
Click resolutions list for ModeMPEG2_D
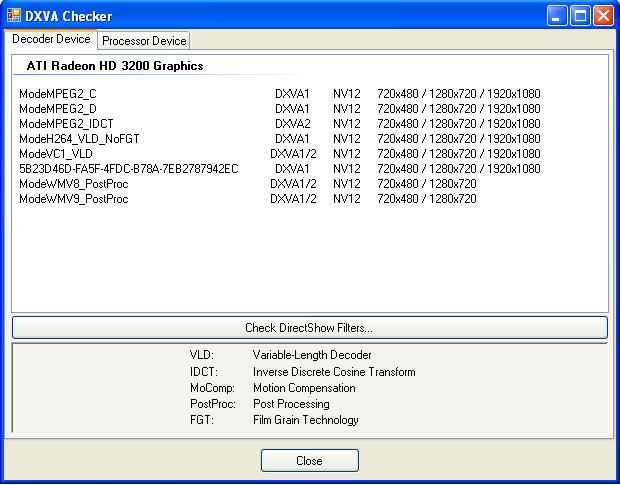pyautogui.click(x=459, y=109)
